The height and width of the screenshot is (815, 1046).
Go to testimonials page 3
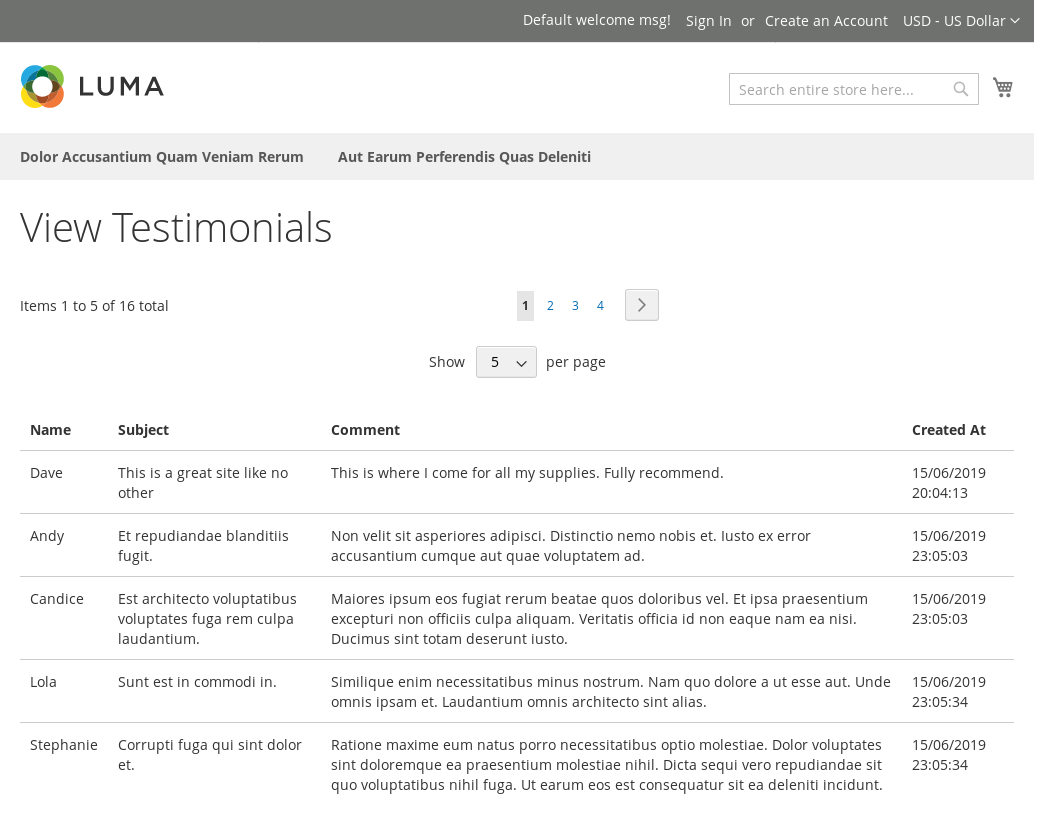pos(575,305)
